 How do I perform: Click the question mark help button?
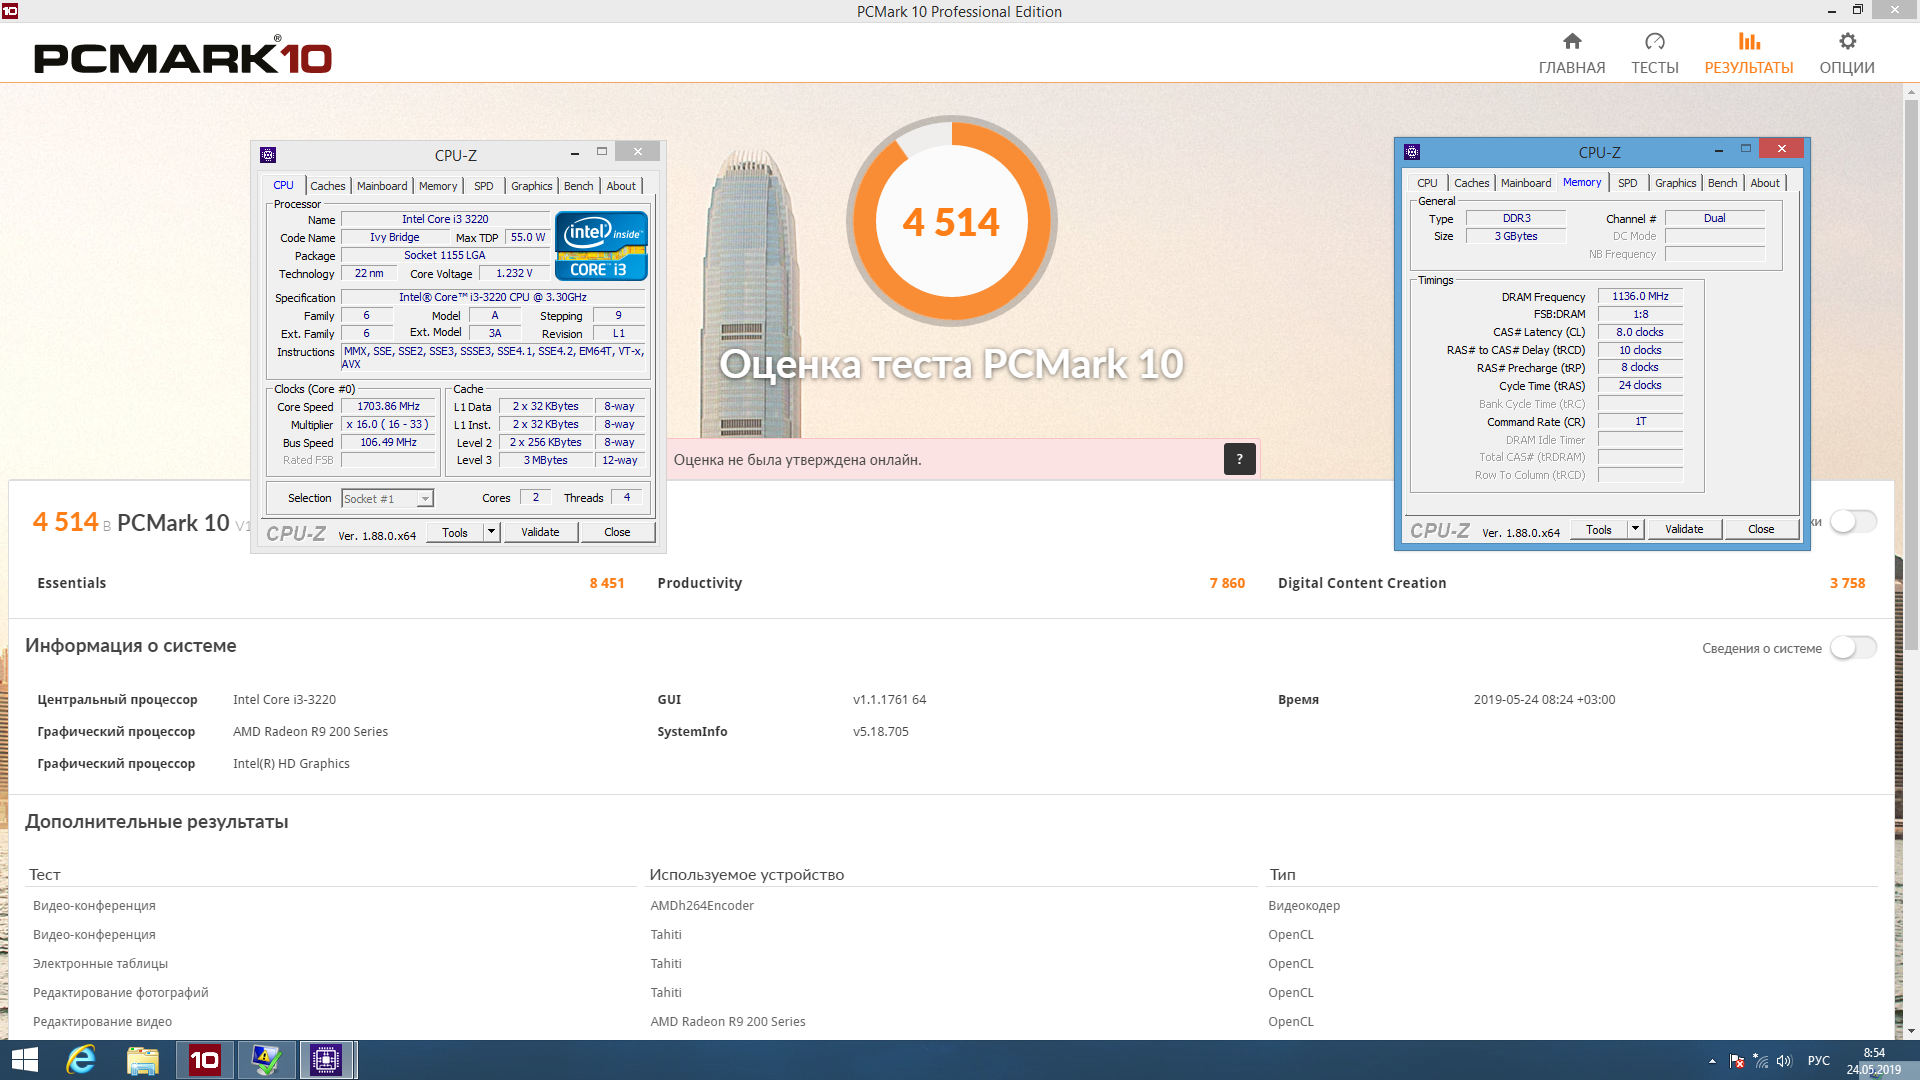pyautogui.click(x=1239, y=459)
